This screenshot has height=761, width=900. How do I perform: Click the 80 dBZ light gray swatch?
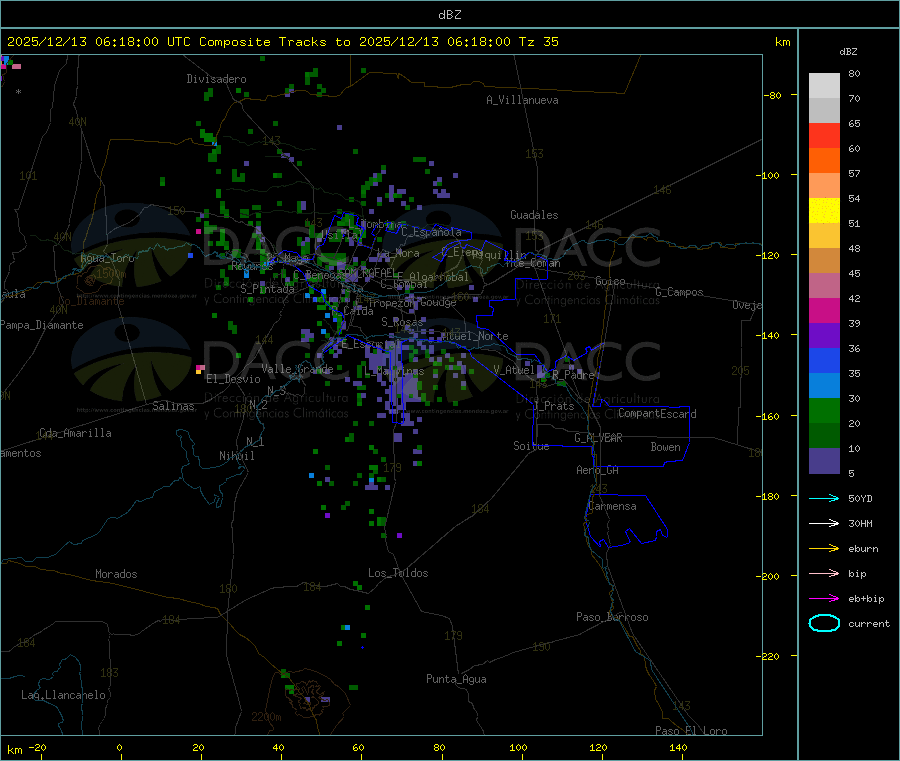[824, 85]
